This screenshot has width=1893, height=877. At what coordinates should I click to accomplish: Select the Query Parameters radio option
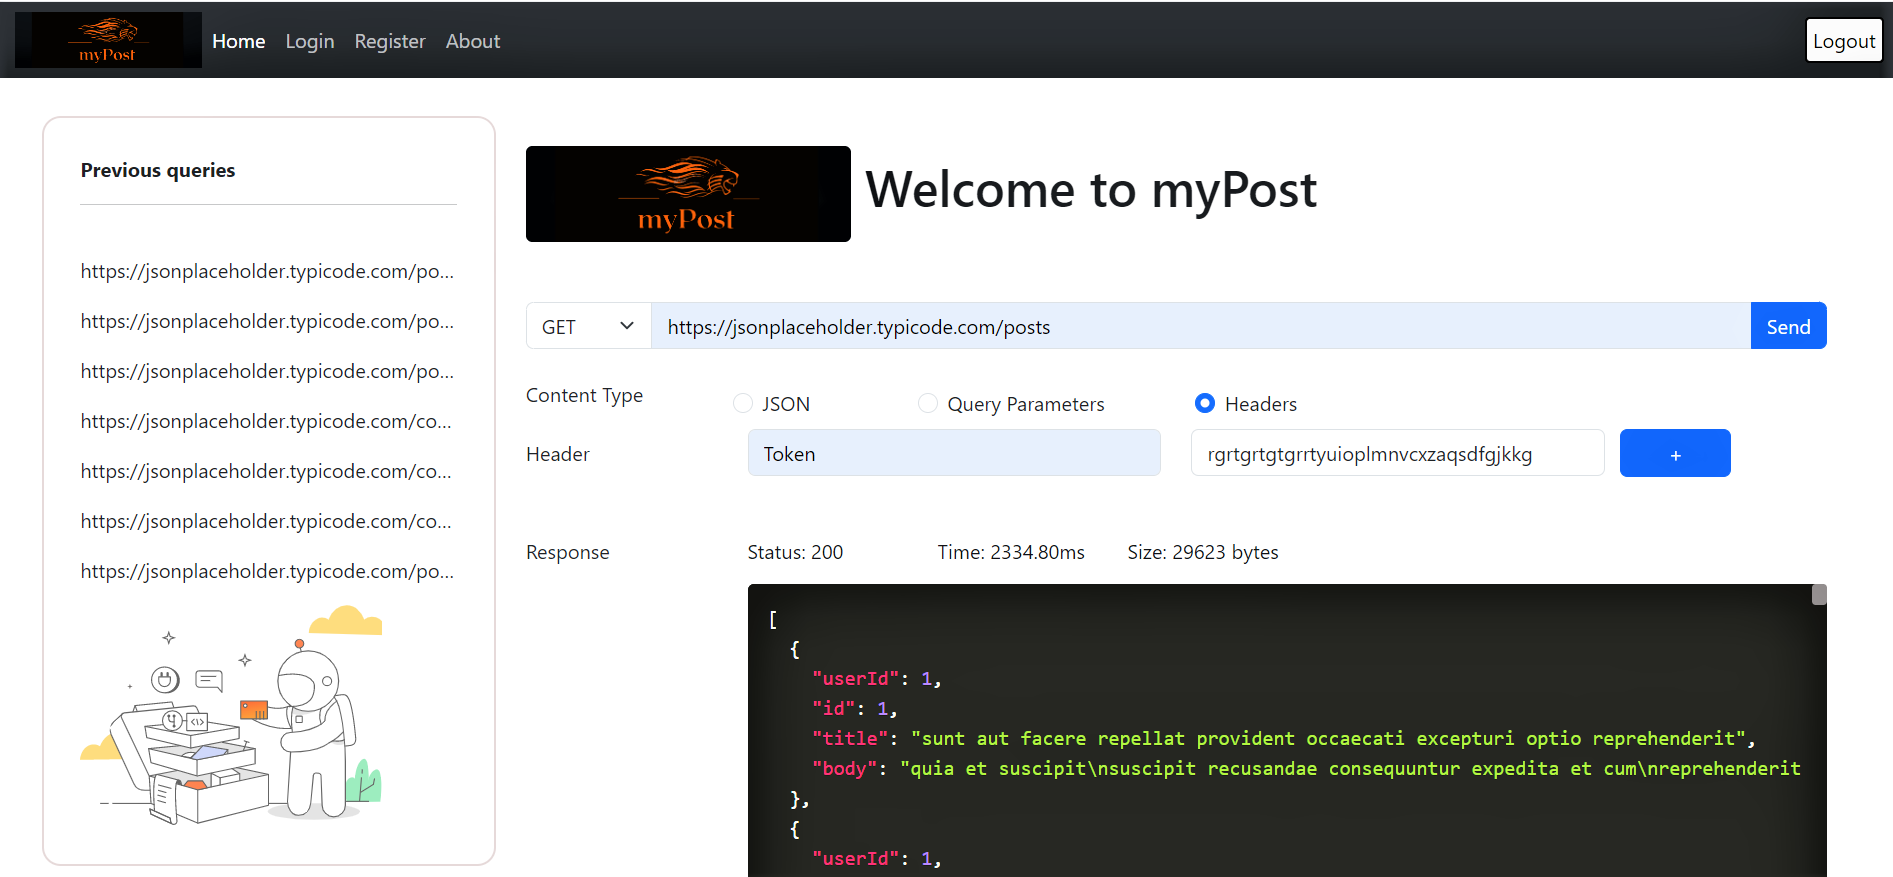[928, 403]
